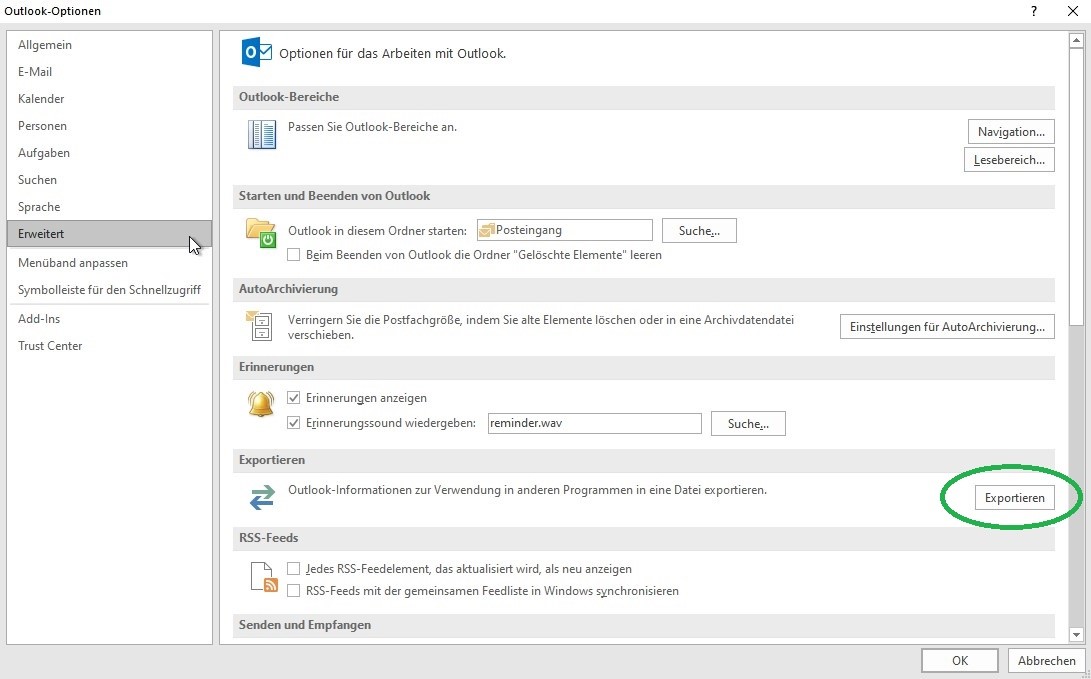The height and width of the screenshot is (679, 1091).
Task: Click the help question mark icon
Action: pos(1034,10)
